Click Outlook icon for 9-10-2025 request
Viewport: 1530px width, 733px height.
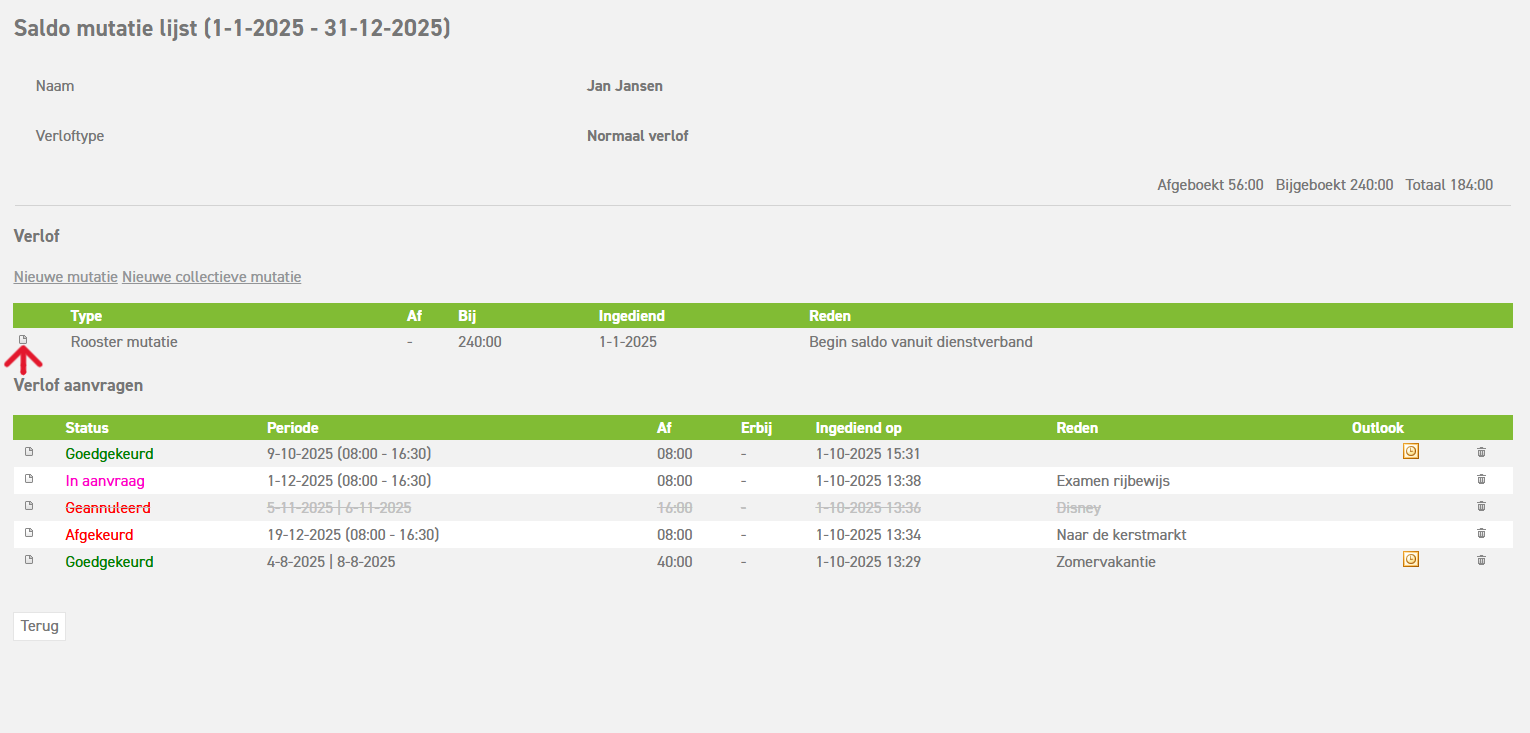1410,452
